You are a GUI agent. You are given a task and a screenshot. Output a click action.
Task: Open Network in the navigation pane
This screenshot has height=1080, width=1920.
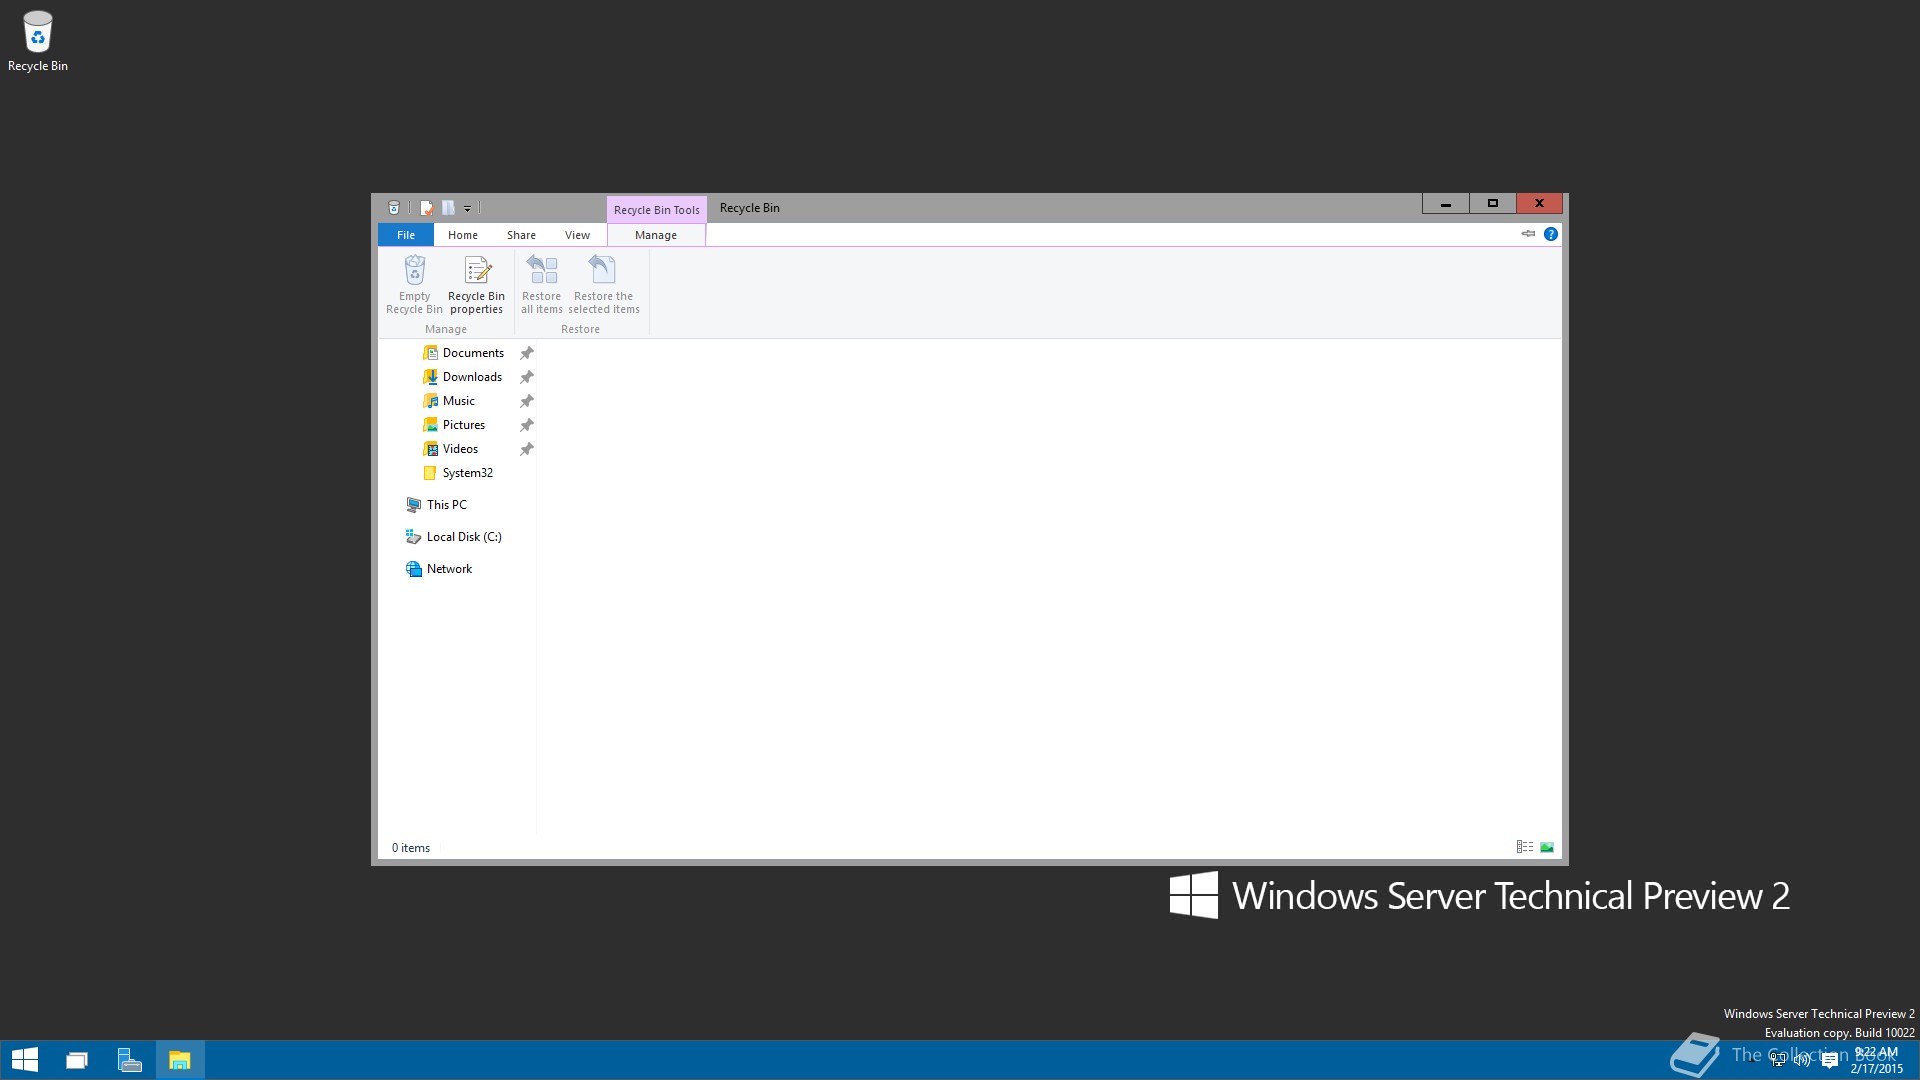(x=449, y=569)
